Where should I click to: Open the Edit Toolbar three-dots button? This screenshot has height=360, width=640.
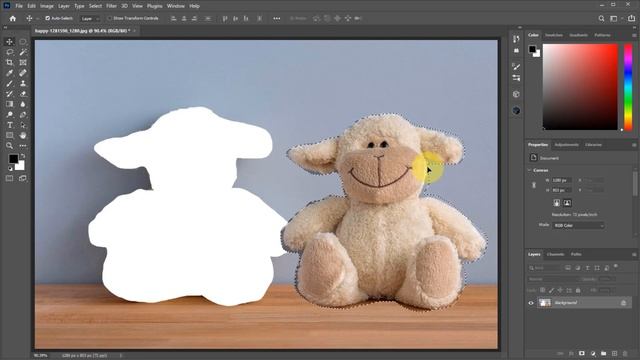(23, 145)
